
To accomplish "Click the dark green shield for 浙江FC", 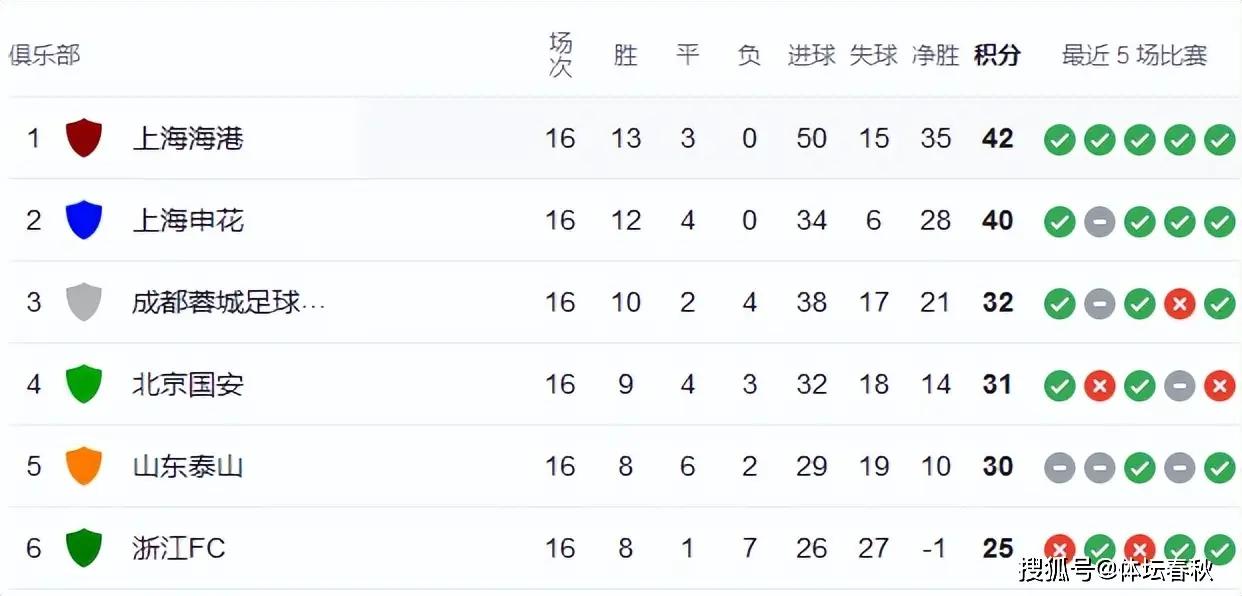I will 84,548.
